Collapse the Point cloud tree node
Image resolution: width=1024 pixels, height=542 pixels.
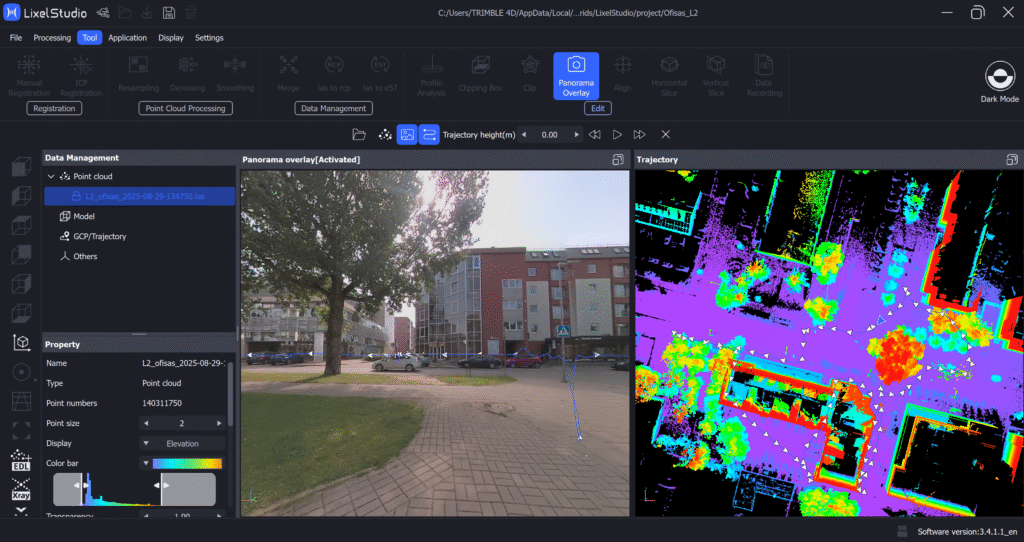[51, 177]
